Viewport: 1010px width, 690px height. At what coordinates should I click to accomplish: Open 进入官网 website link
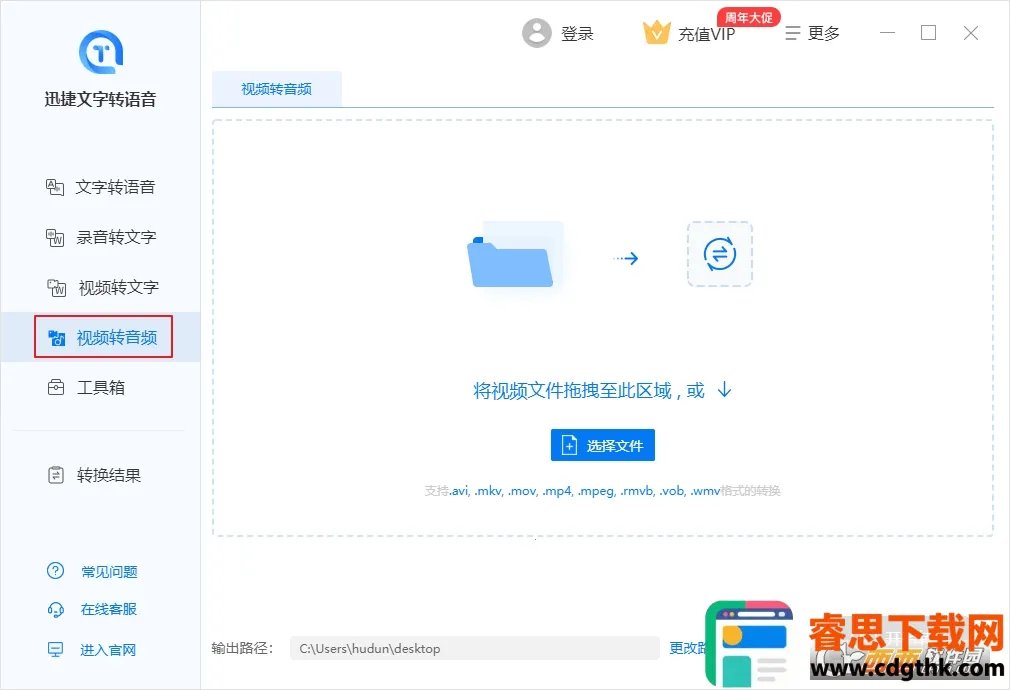coord(108,650)
